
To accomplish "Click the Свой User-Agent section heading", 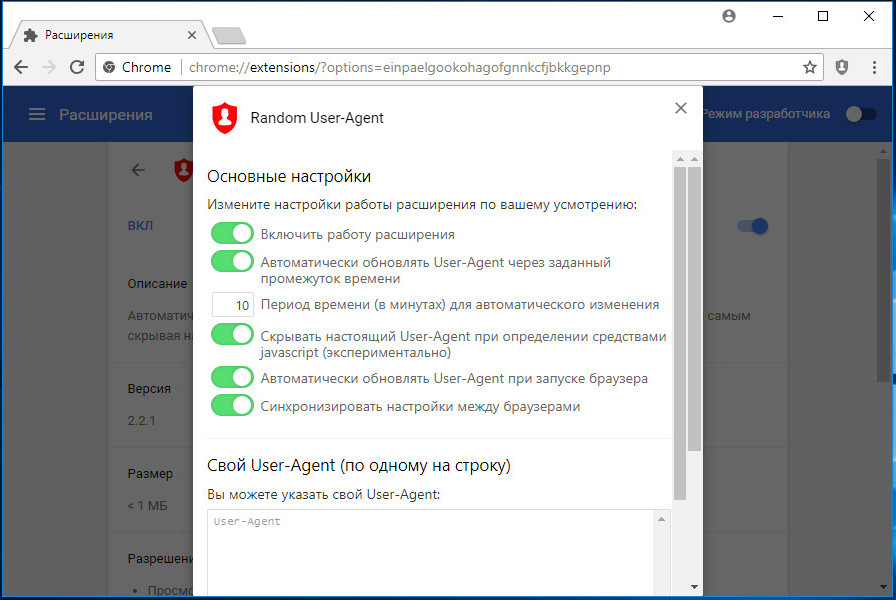I will (x=358, y=466).
